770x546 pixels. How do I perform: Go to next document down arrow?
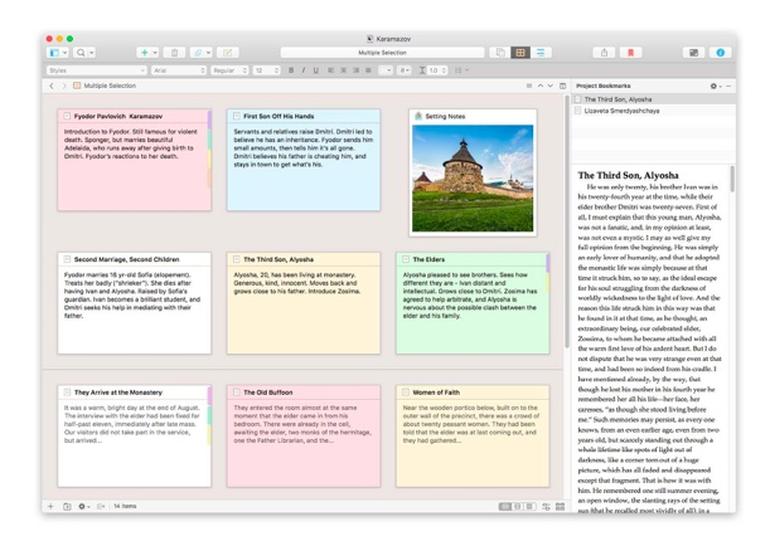tap(550, 85)
